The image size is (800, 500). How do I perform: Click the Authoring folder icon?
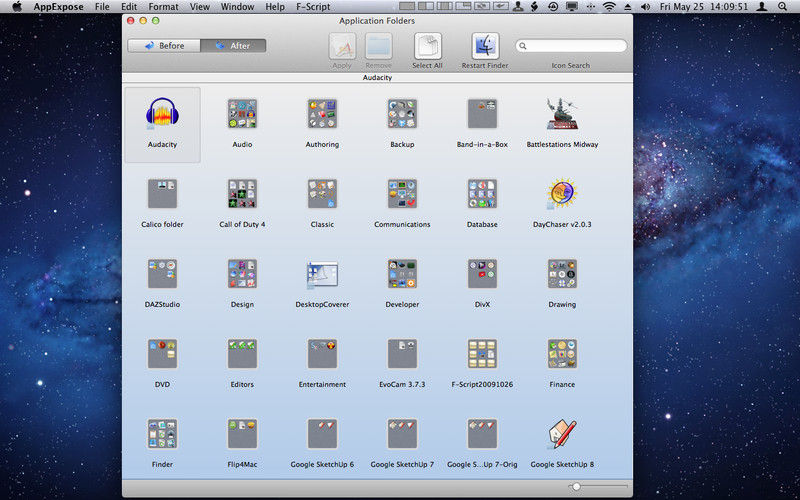322,113
